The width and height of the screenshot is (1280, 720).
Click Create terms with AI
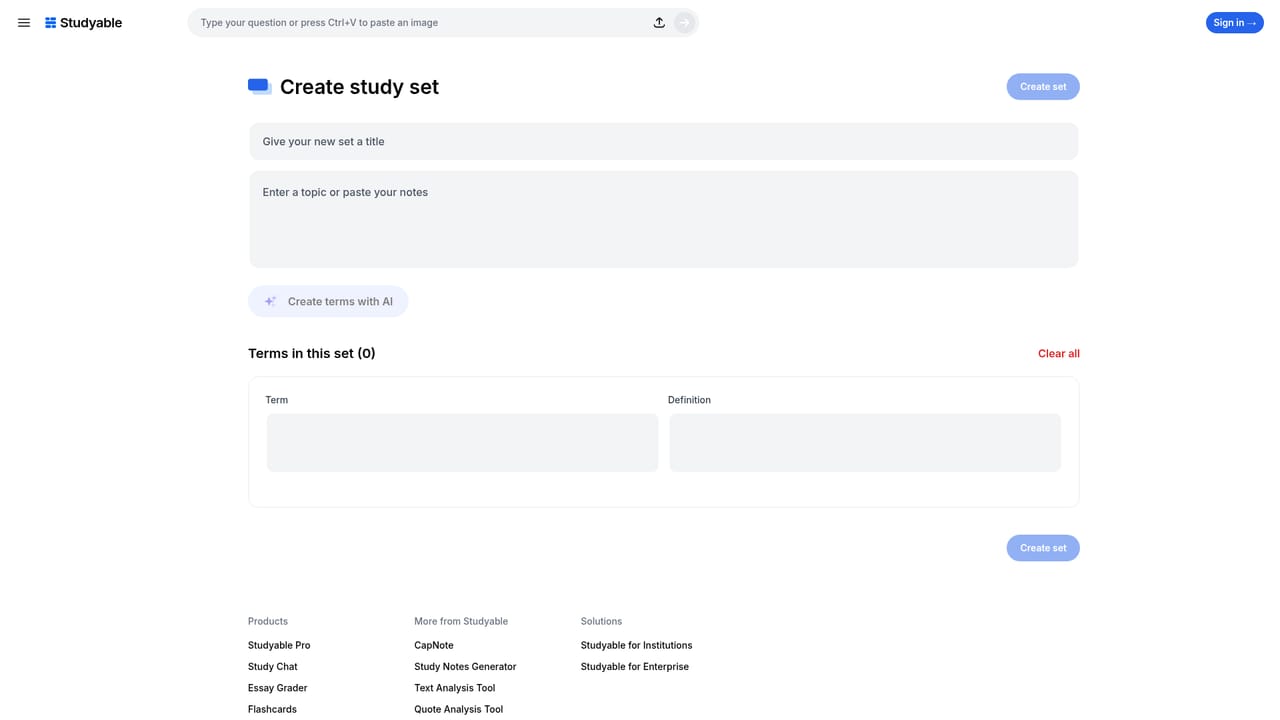click(x=328, y=302)
